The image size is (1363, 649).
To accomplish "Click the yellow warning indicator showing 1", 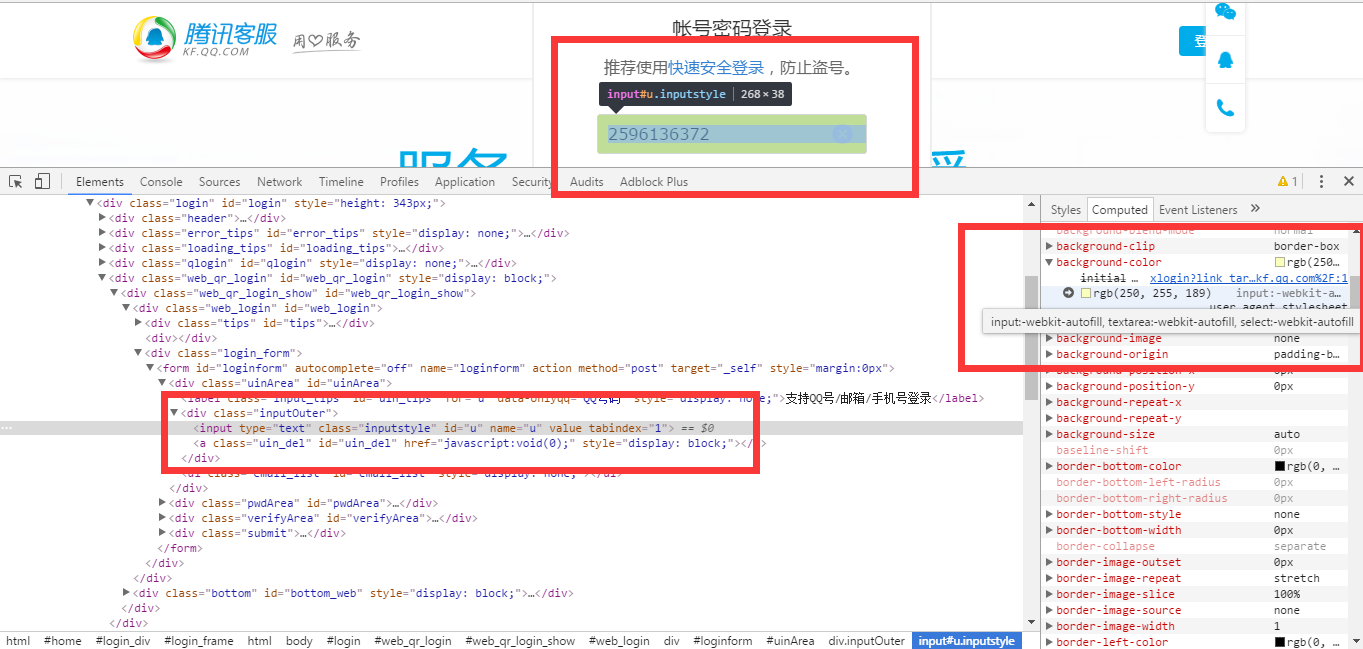I will pyautogui.click(x=1287, y=181).
